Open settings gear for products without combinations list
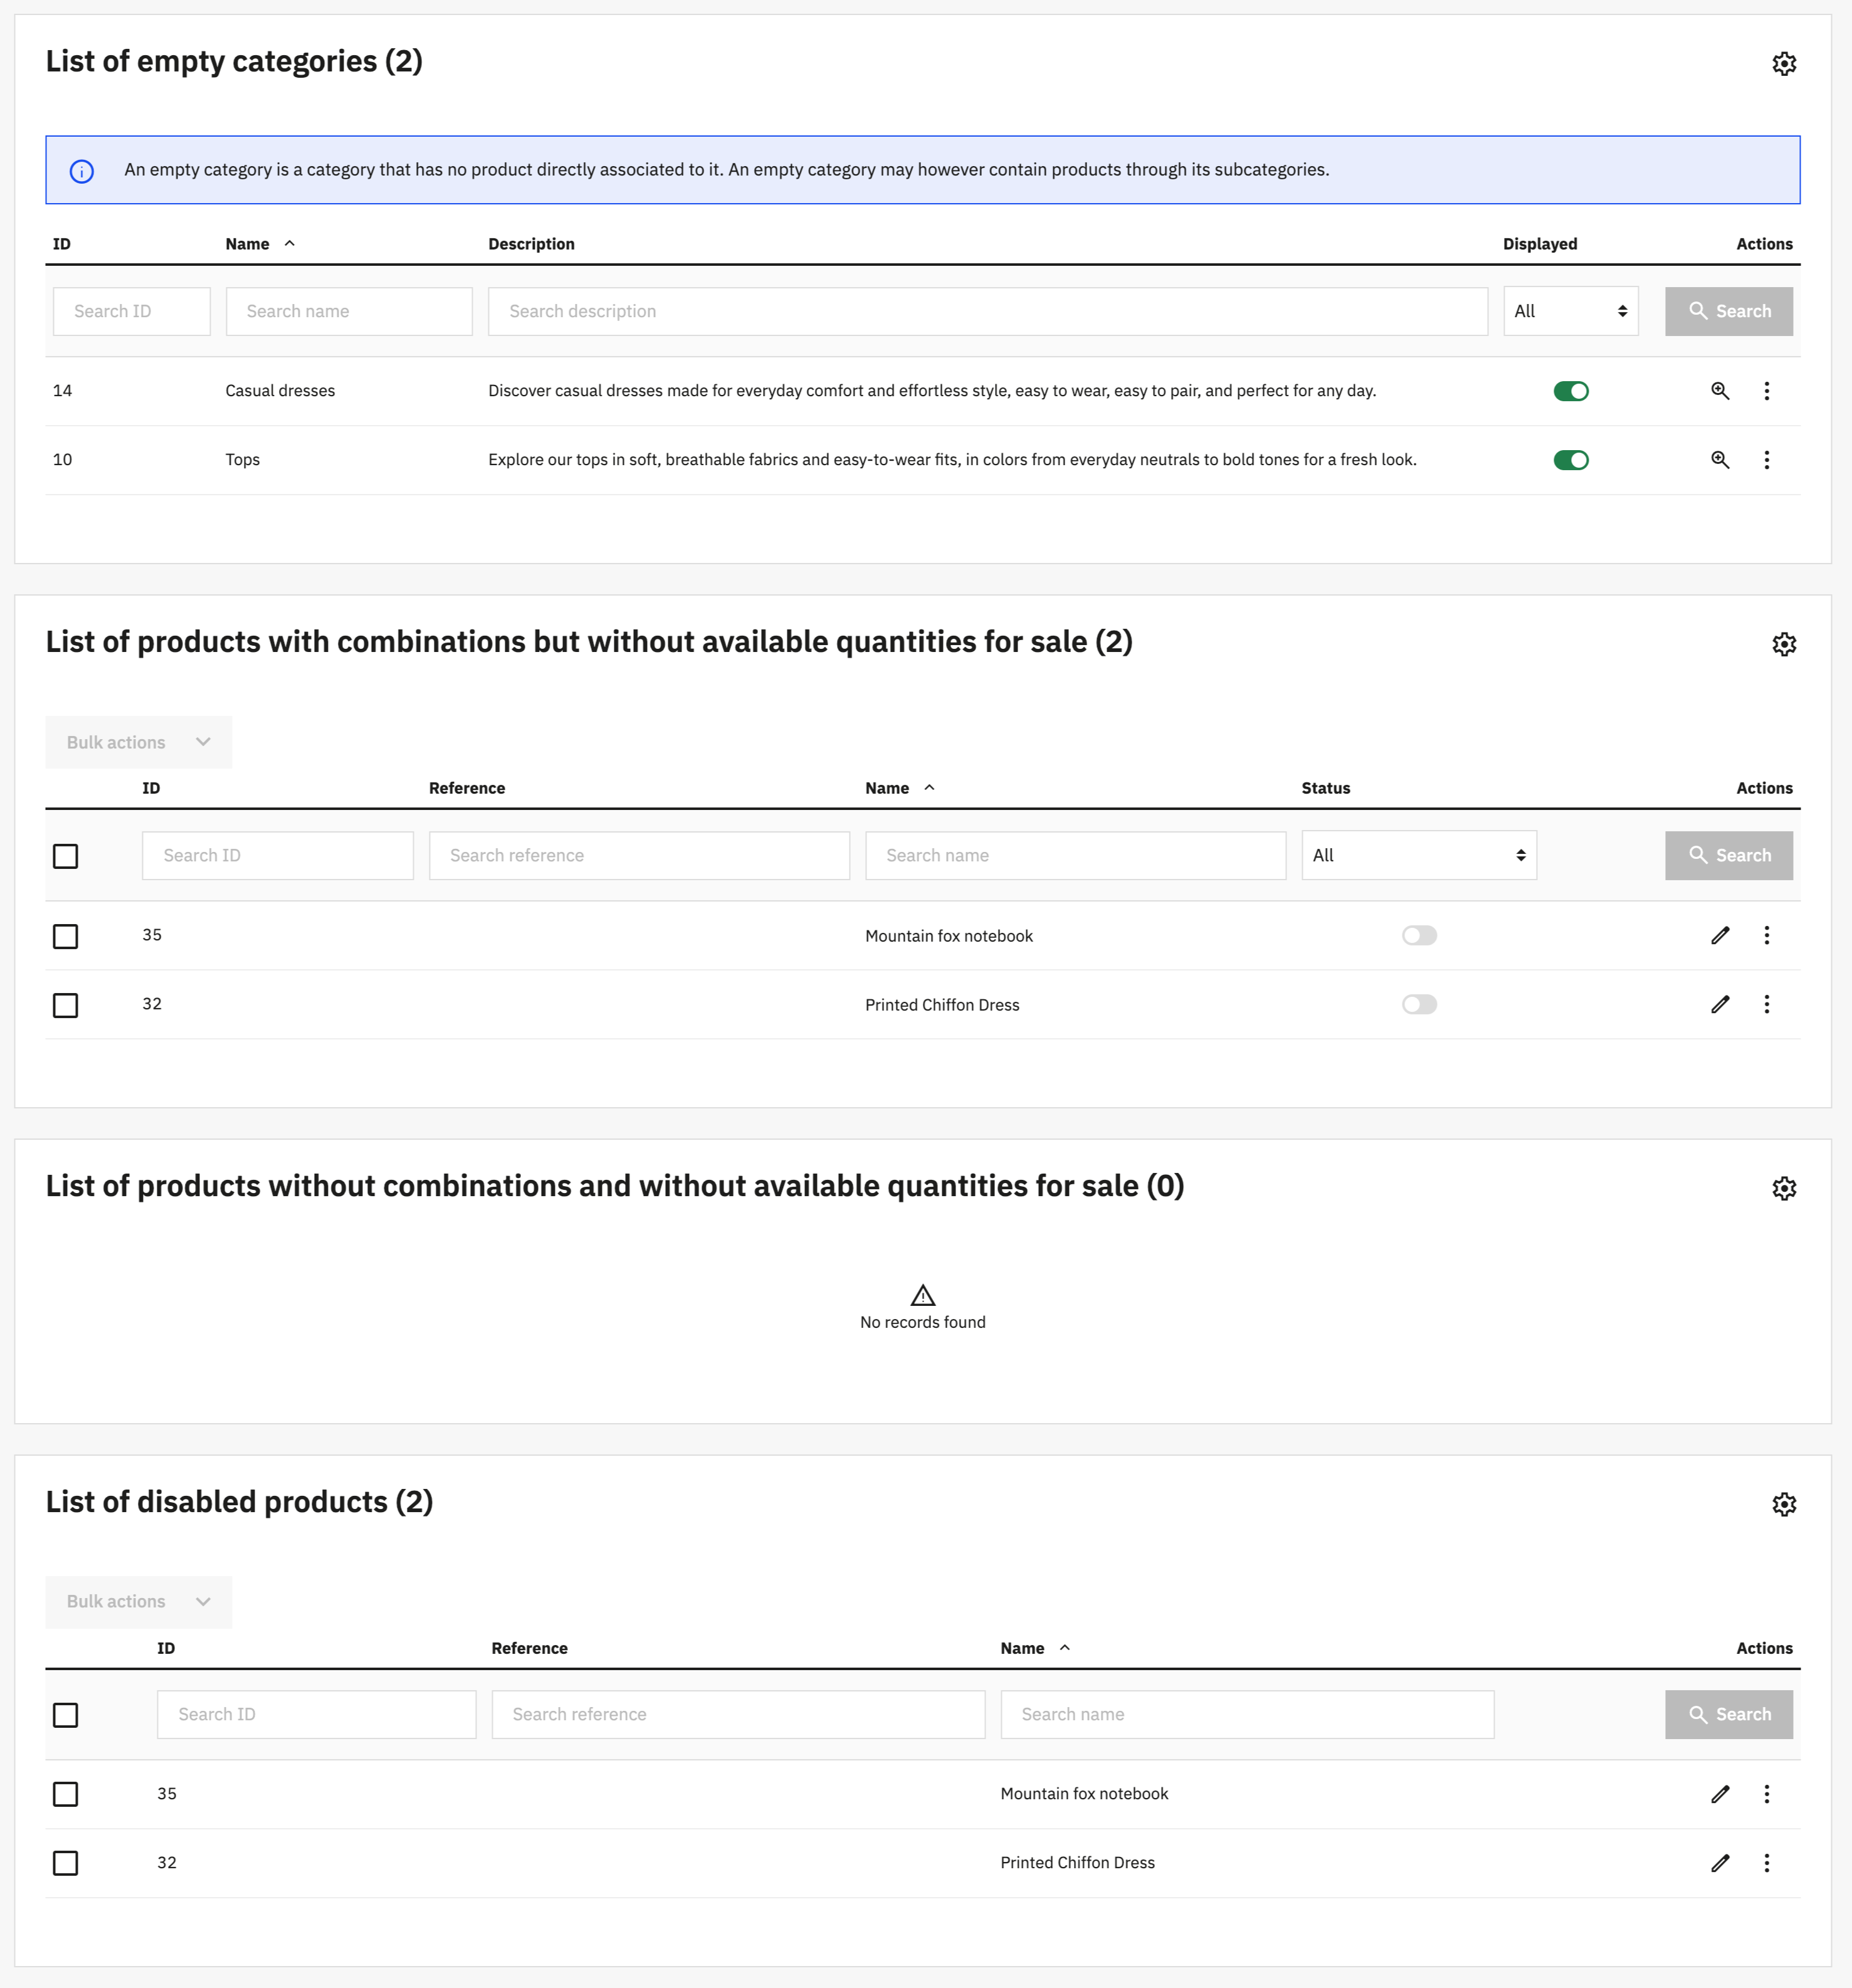Screen dimensions: 1852x1988 click(x=1784, y=1188)
